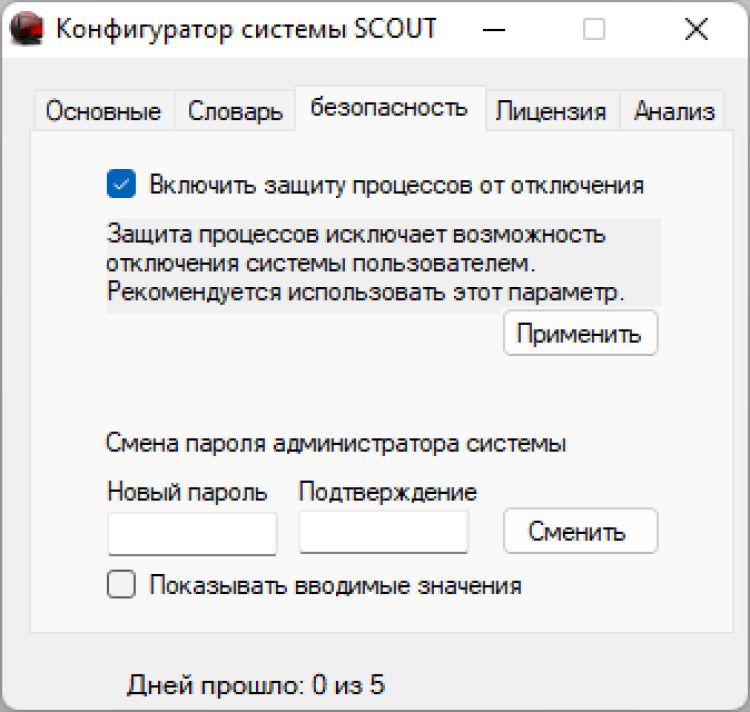Go to the Лицензия tab
The image size is (750, 712).
[x=551, y=111]
